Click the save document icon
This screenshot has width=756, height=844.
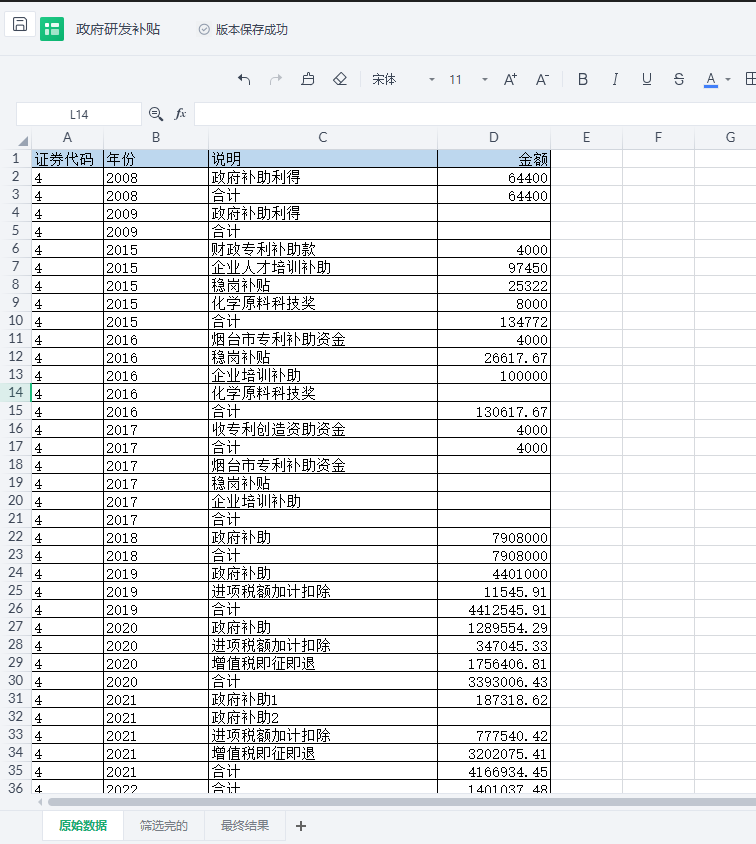(20, 24)
